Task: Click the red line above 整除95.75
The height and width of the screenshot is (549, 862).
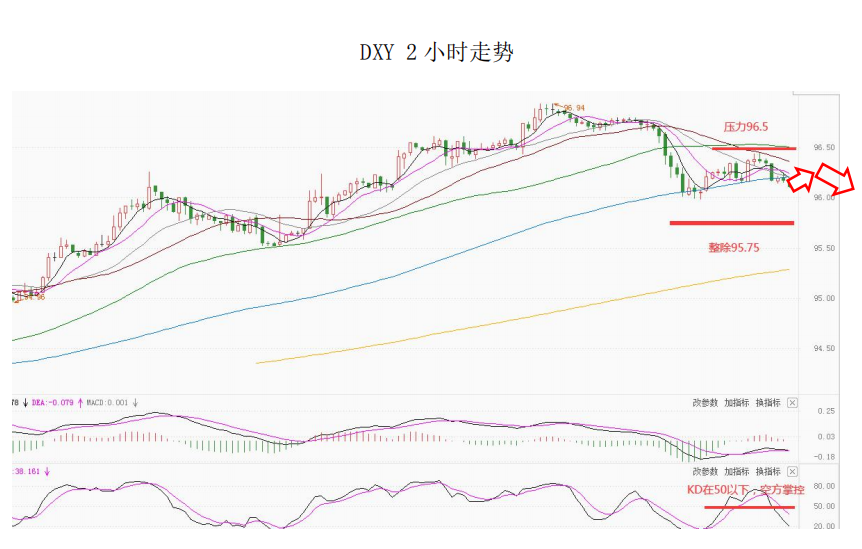Action: tap(731, 223)
